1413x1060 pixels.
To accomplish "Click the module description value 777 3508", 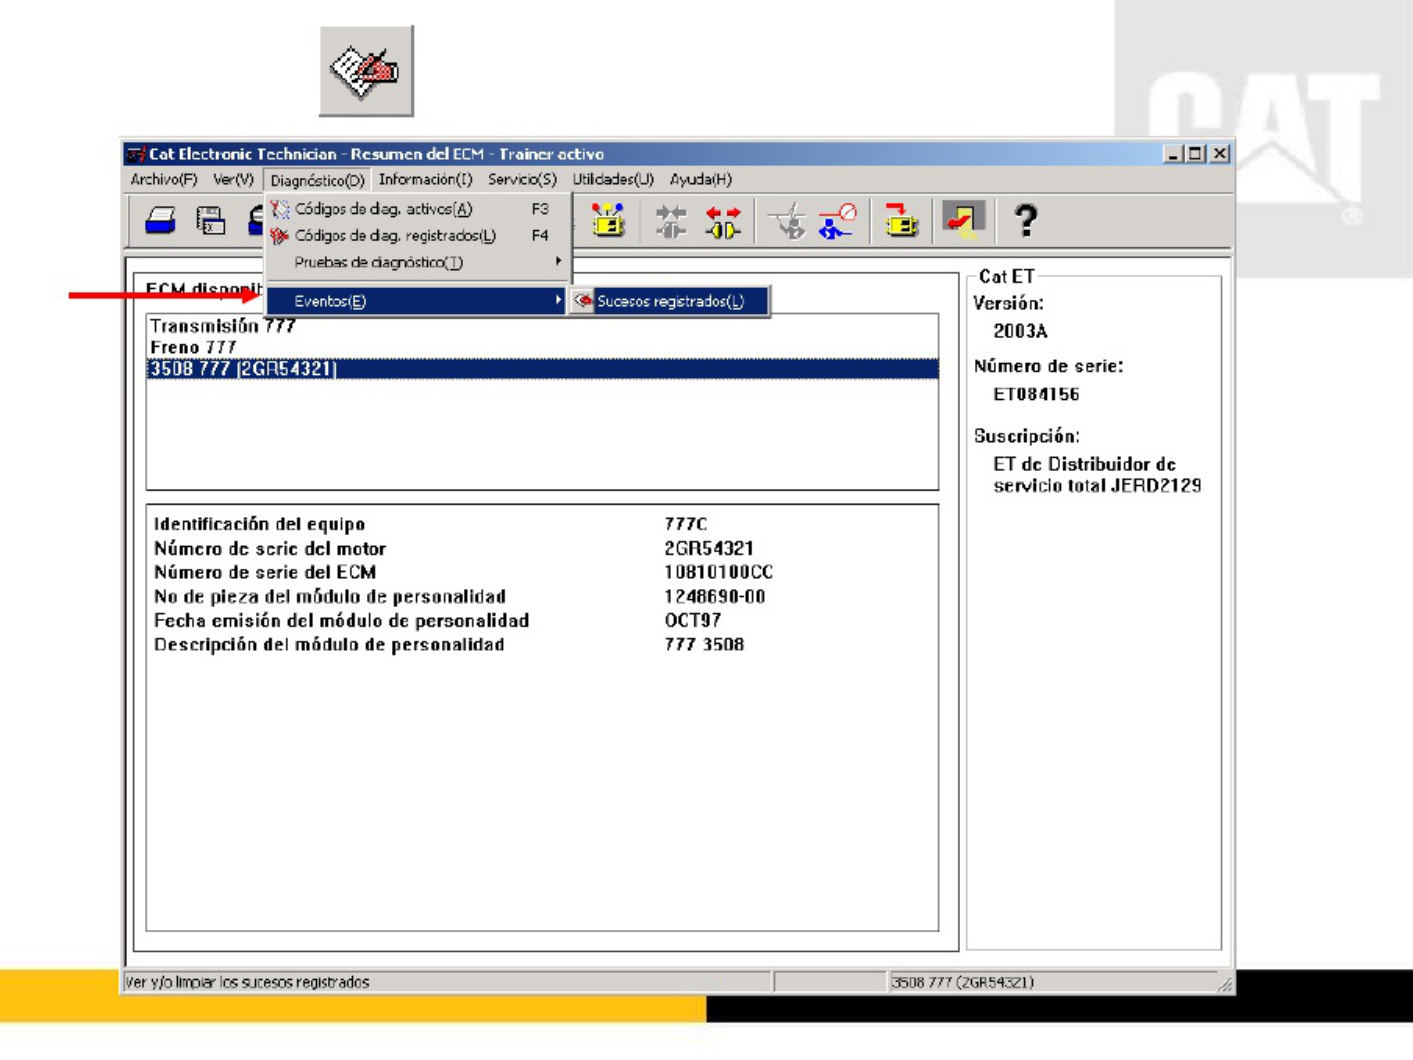I will [x=704, y=645].
